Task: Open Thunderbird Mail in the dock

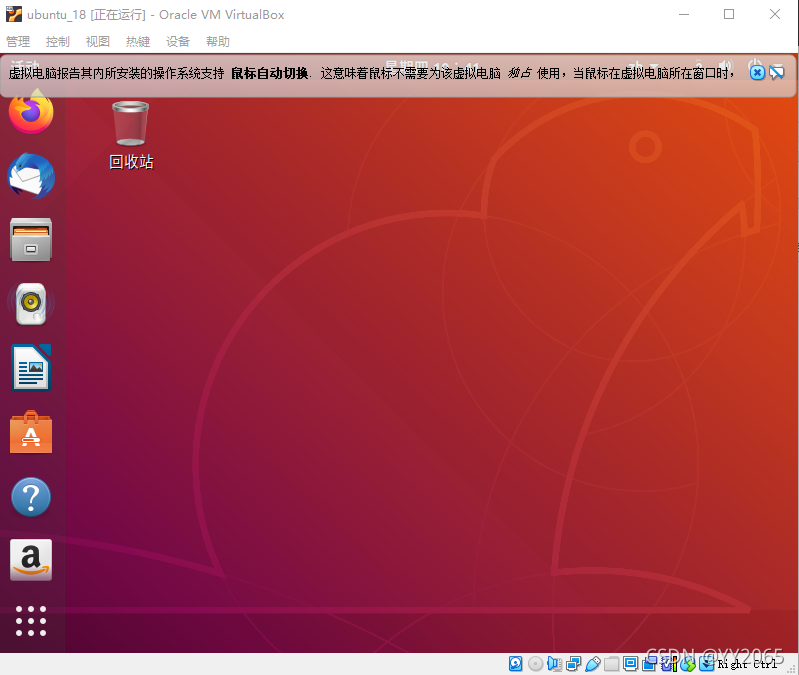Action: point(31,176)
